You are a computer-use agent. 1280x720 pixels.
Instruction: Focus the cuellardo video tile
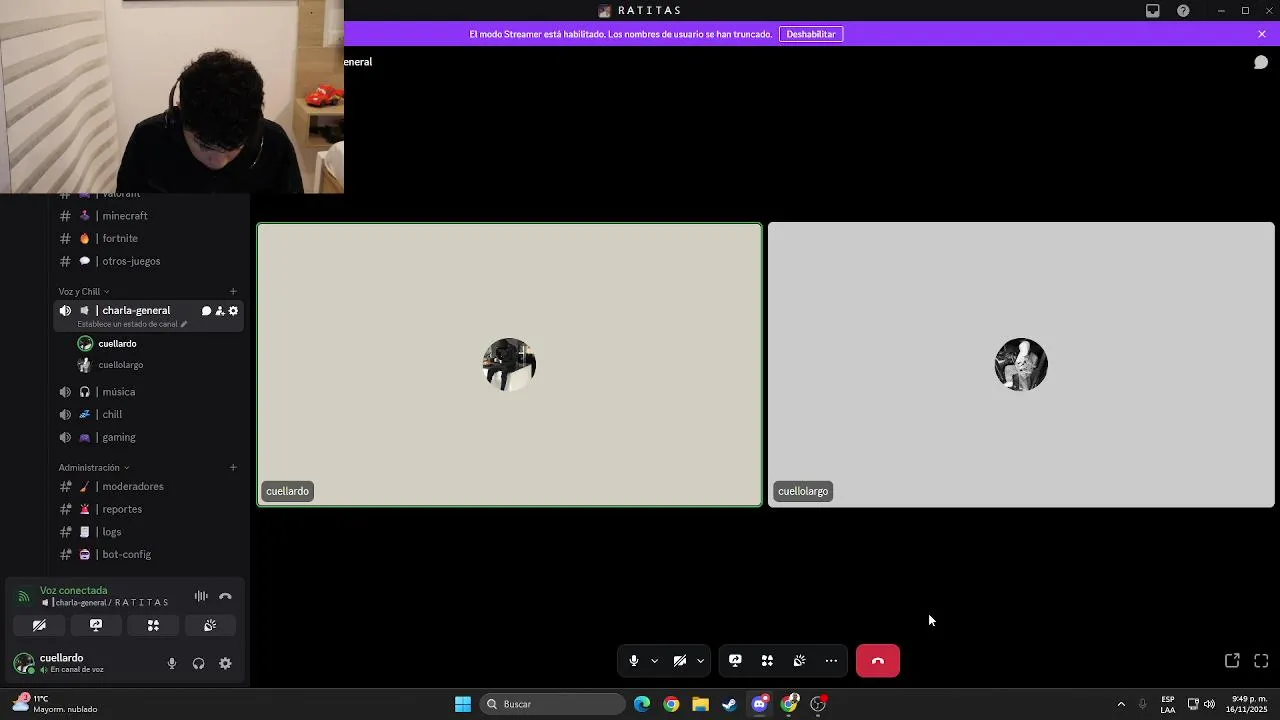click(510, 365)
